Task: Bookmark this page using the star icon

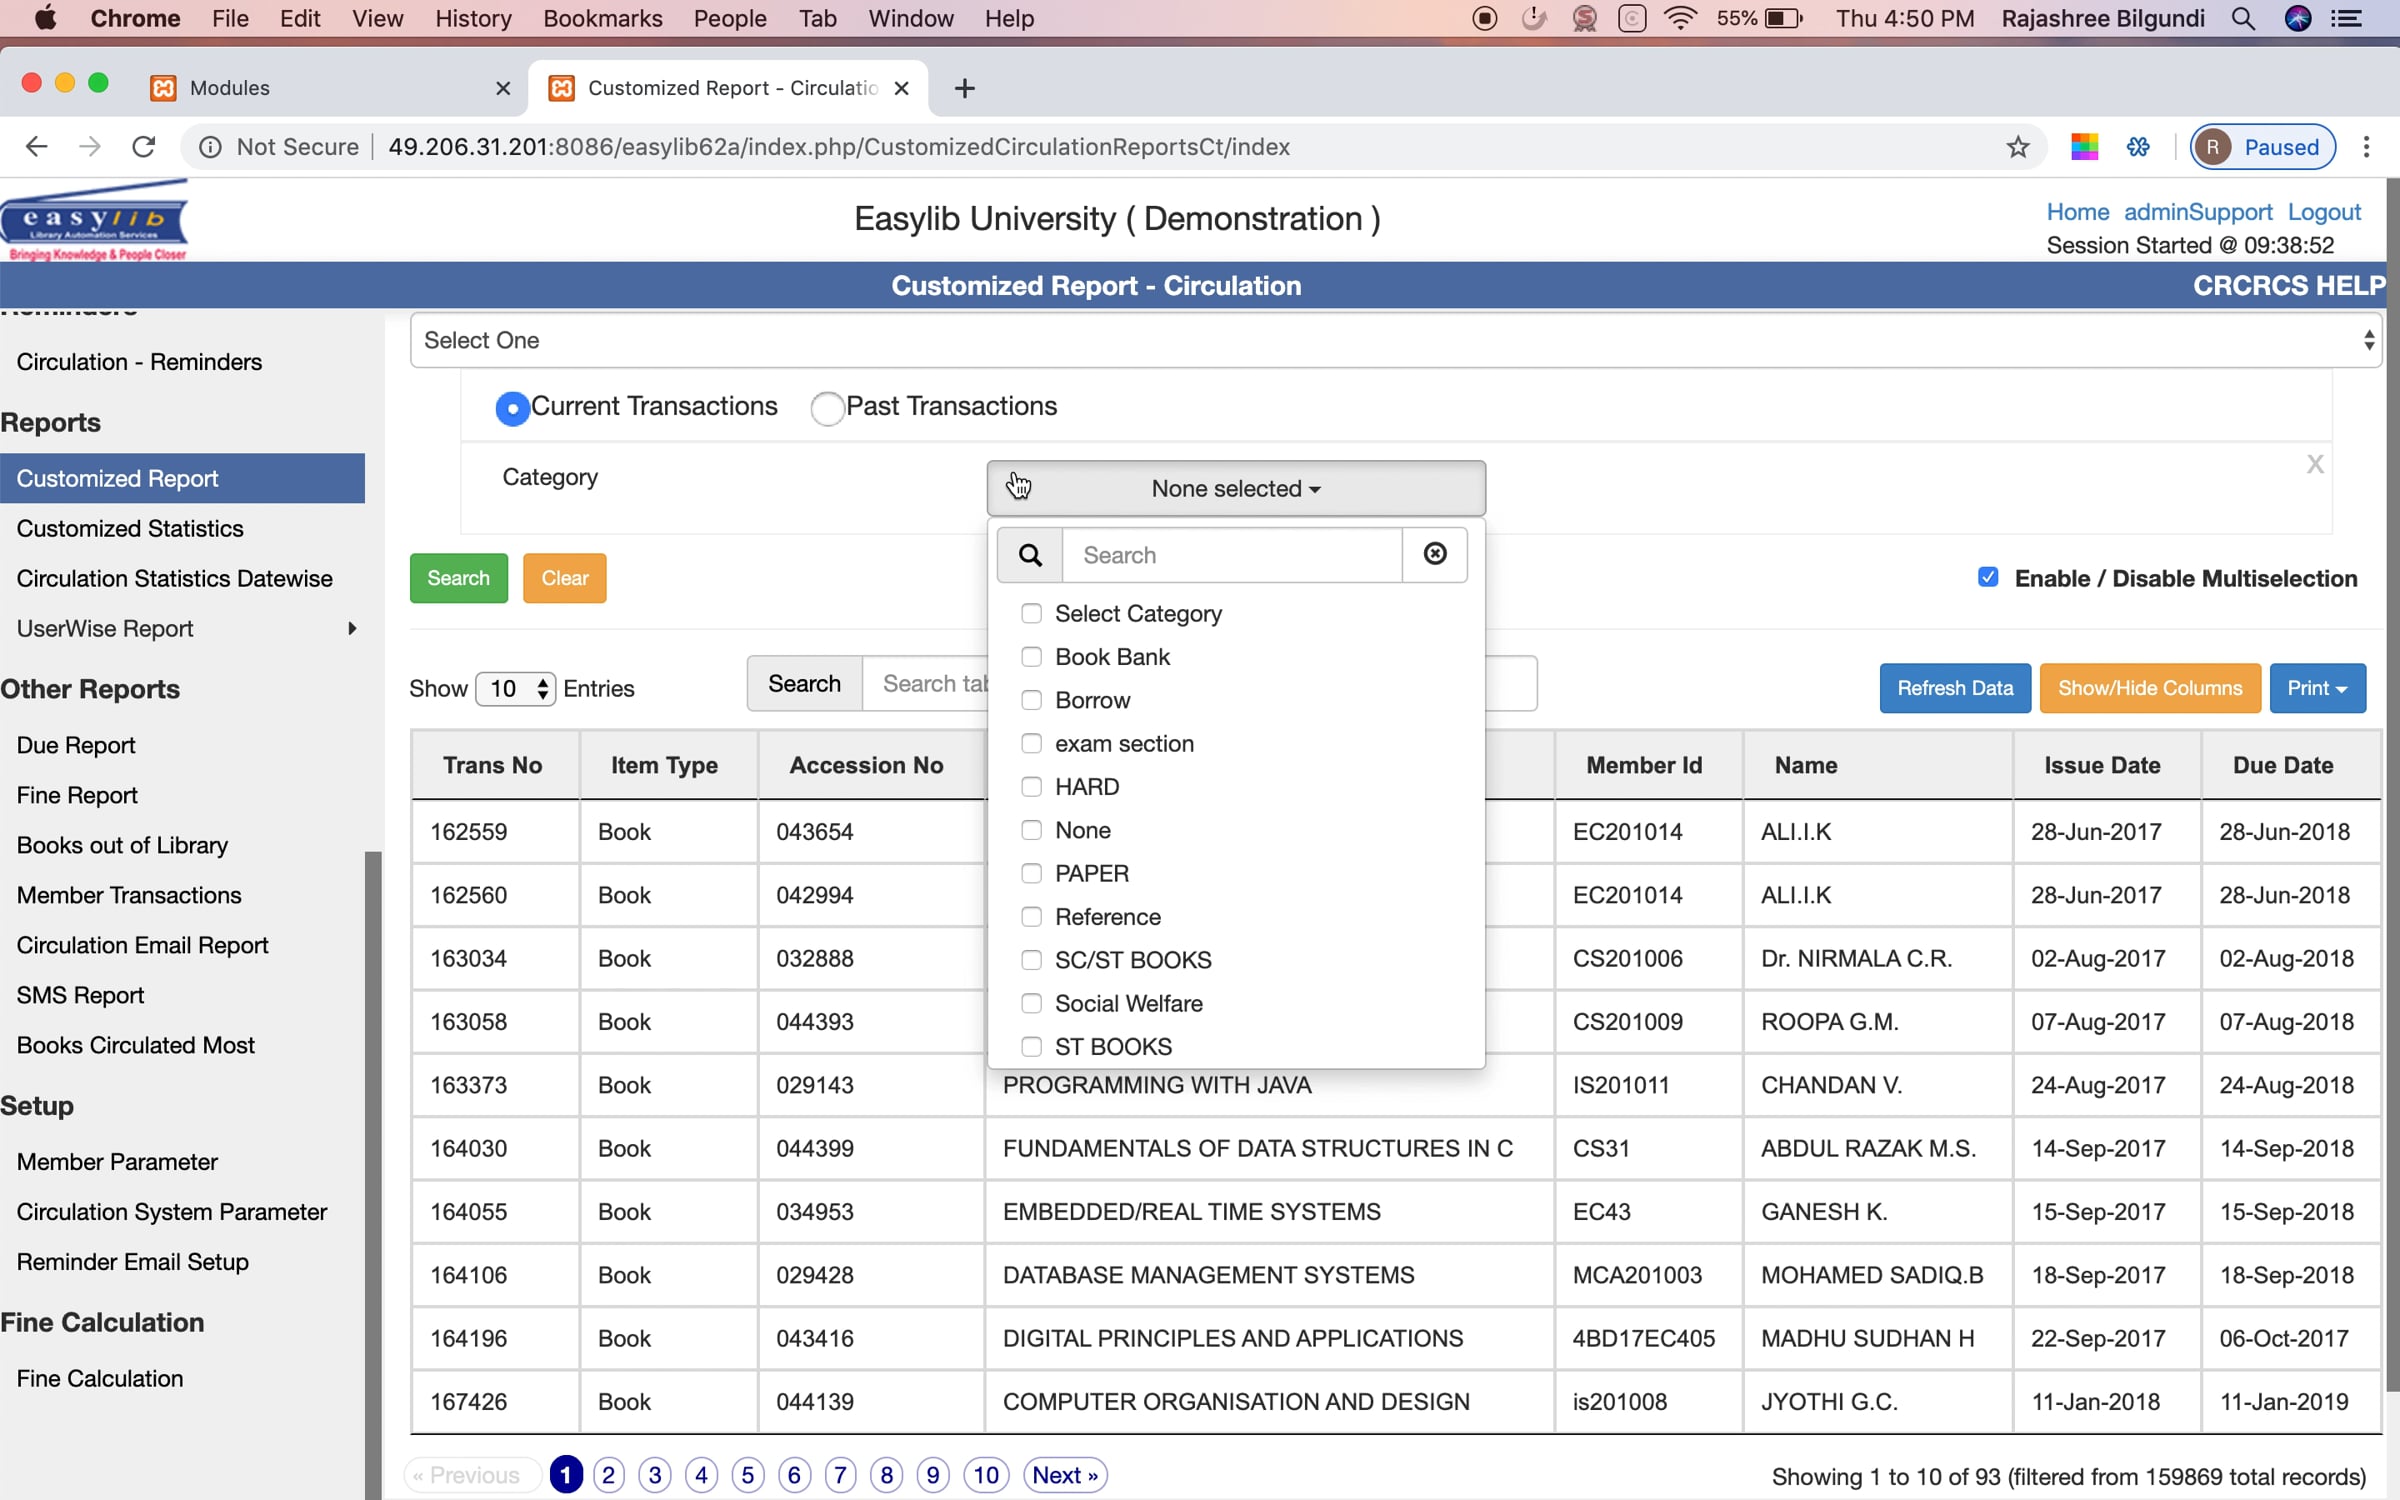Action: (2018, 147)
